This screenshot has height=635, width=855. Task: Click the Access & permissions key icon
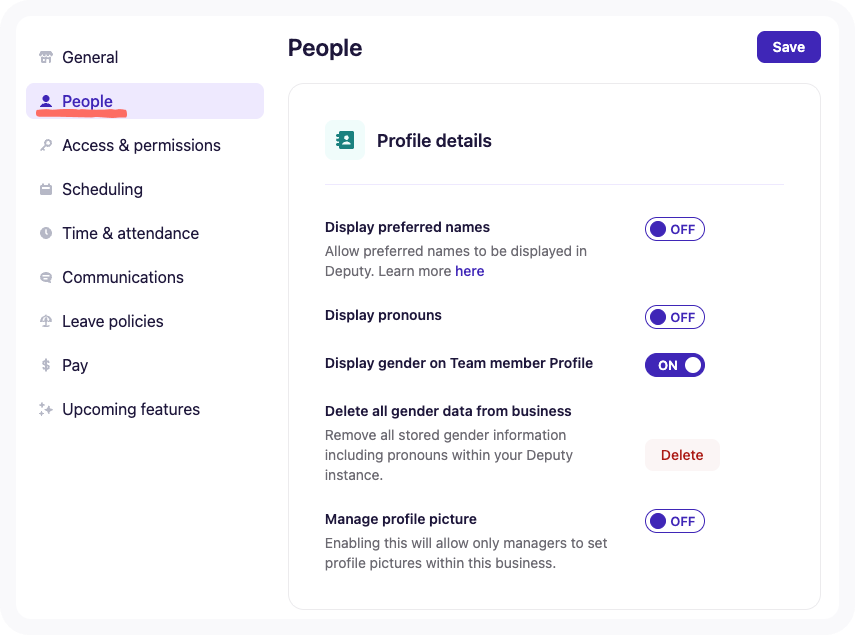pos(46,145)
